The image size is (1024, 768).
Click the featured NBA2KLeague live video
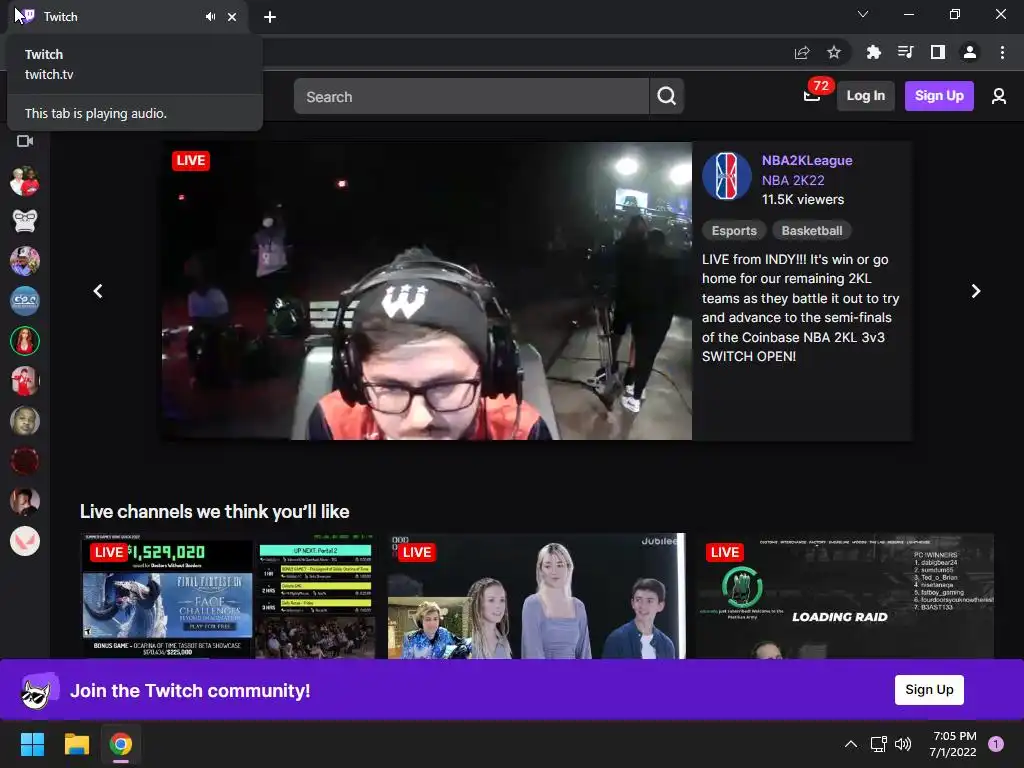tap(427, 291)
